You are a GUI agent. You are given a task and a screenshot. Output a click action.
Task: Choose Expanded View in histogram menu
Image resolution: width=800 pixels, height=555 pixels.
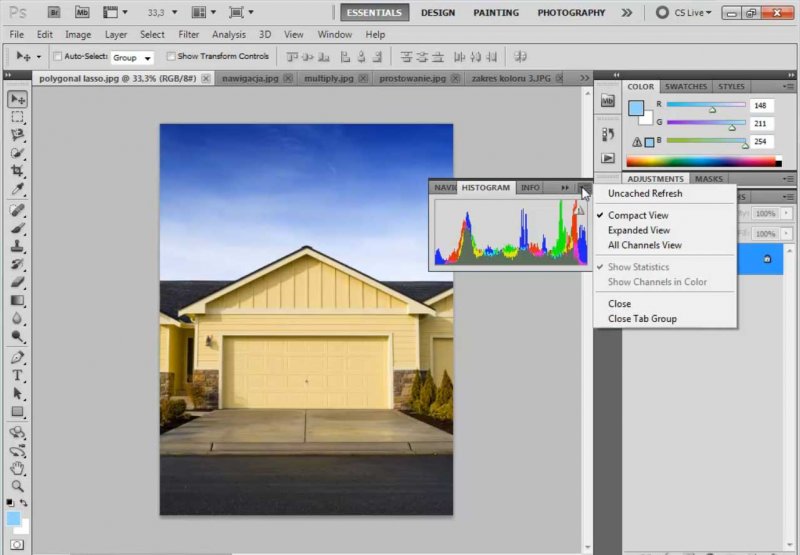click(638, 230)
